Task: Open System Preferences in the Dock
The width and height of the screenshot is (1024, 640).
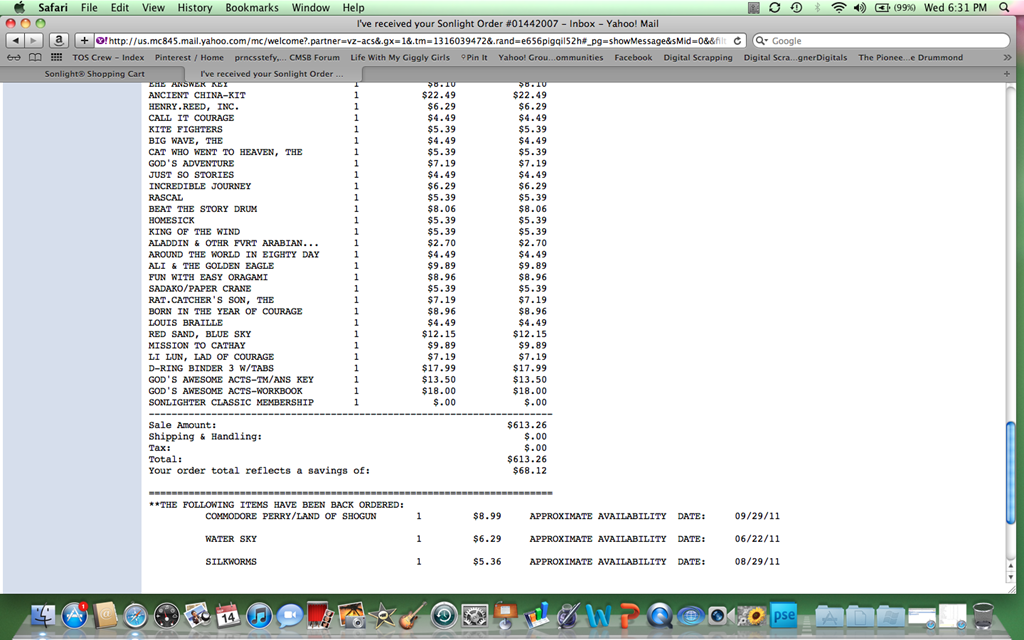Action: tap(475, 616)
